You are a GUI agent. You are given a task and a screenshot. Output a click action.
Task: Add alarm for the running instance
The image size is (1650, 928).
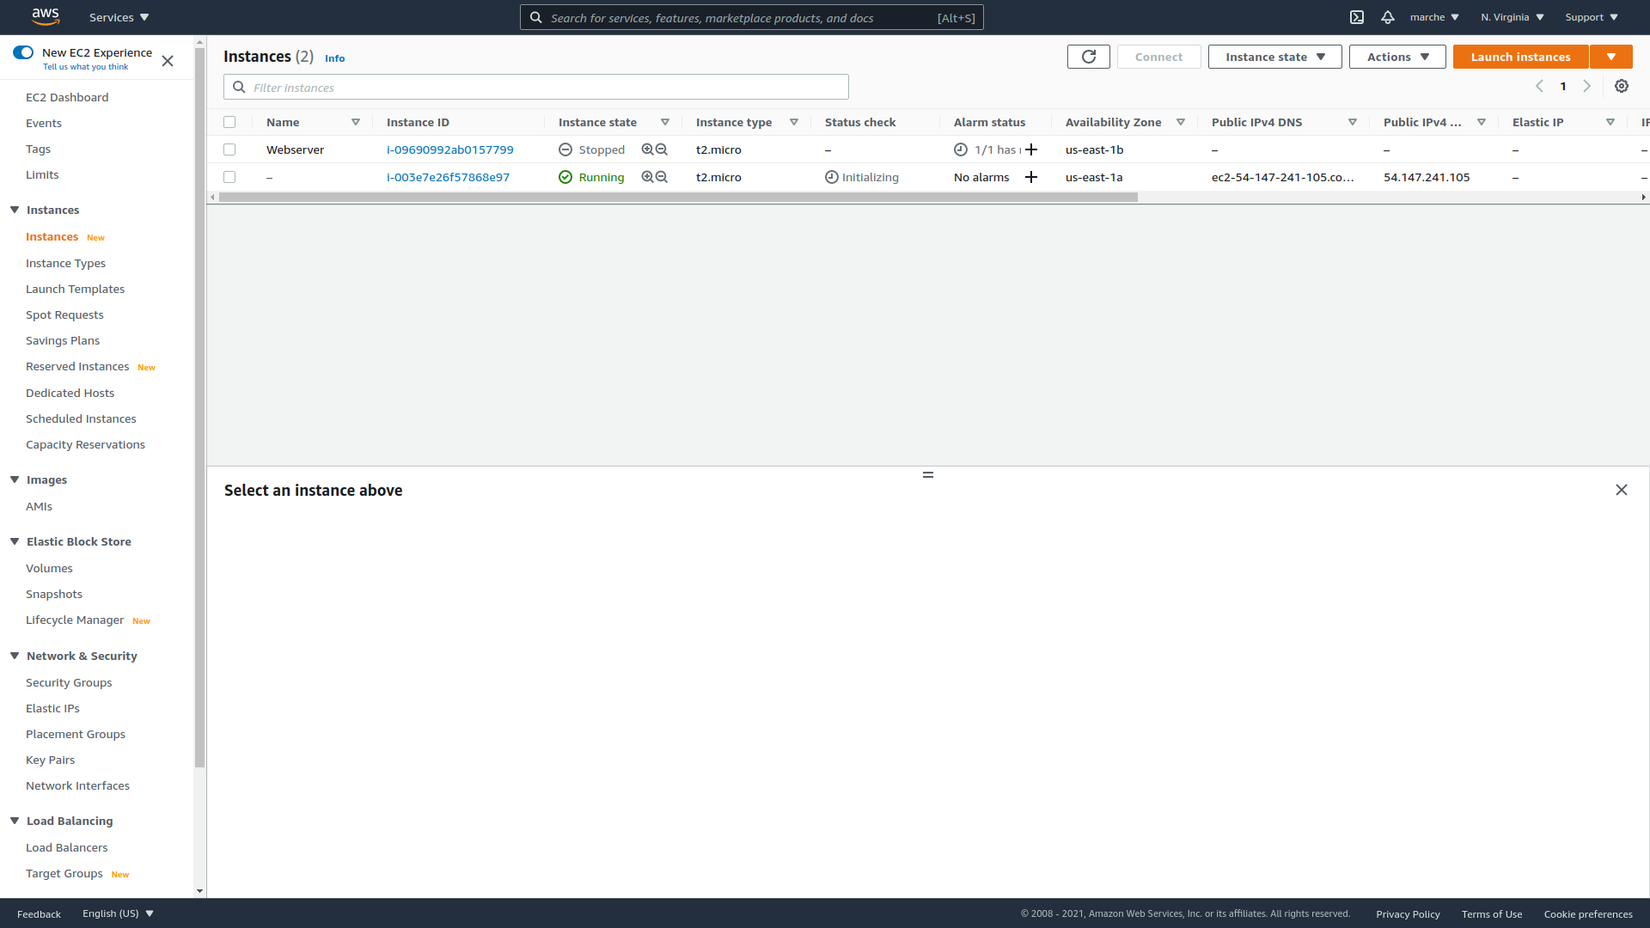coord(1031,177)
